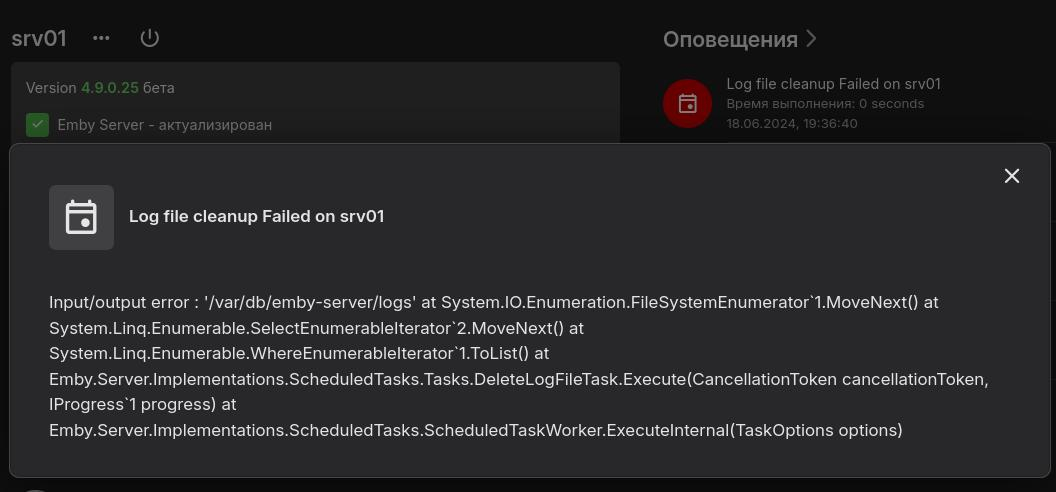Close the Log file cleanup error dialog
1056x492 pixels.
pos(1012,176)
